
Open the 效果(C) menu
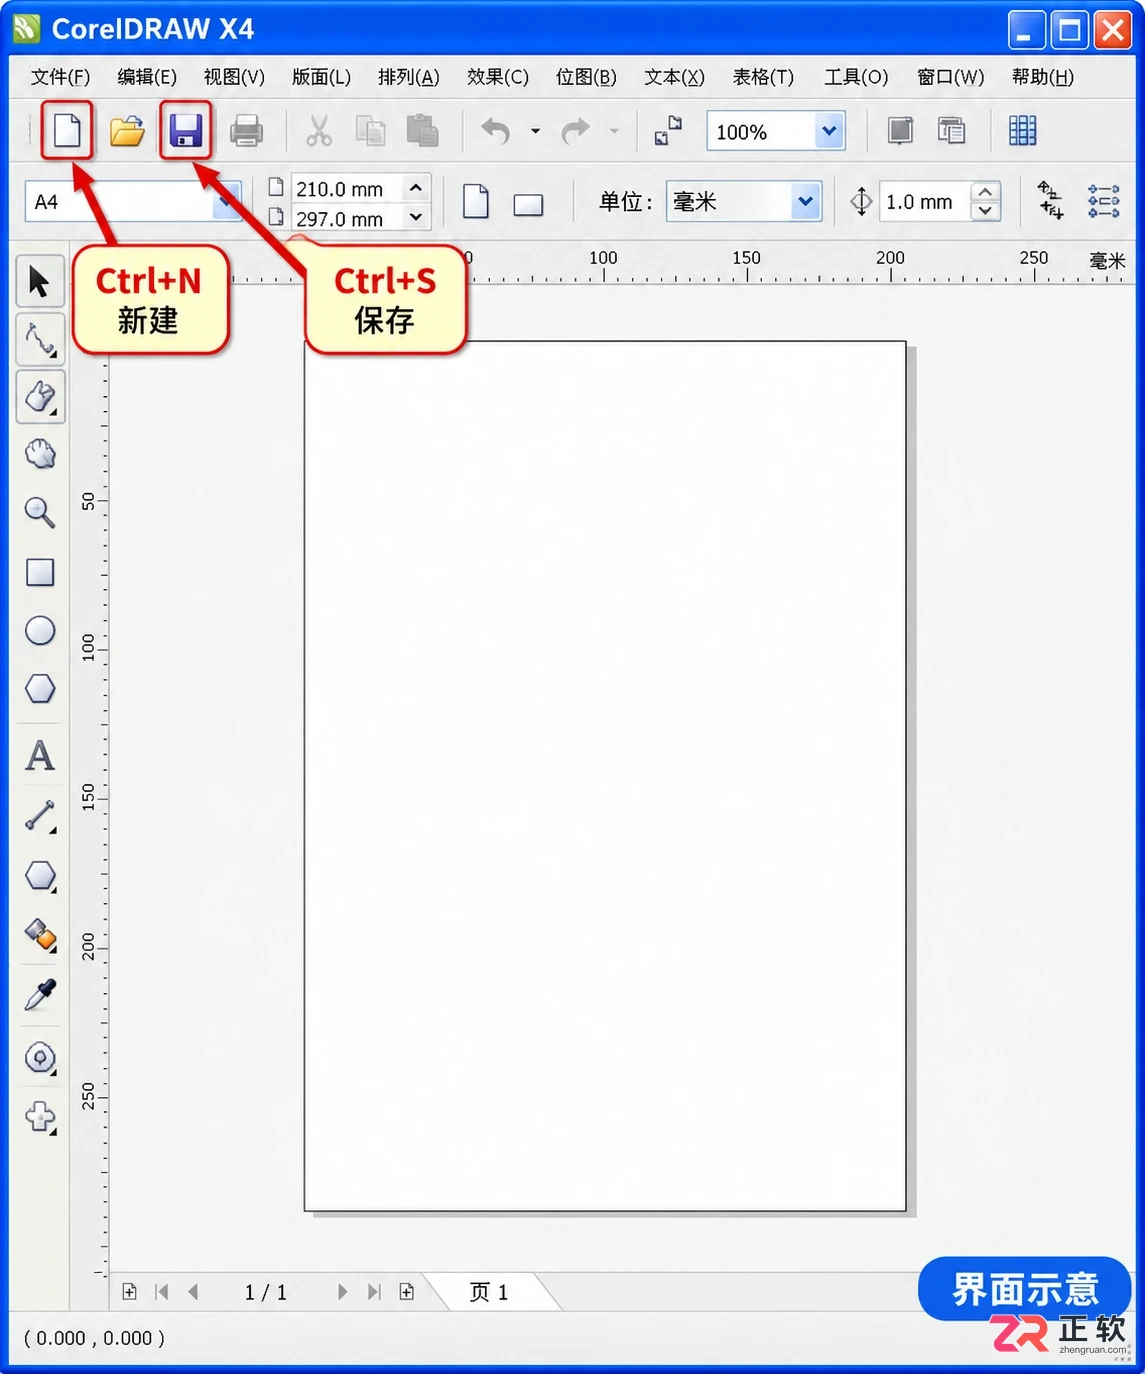coord(497,77)
